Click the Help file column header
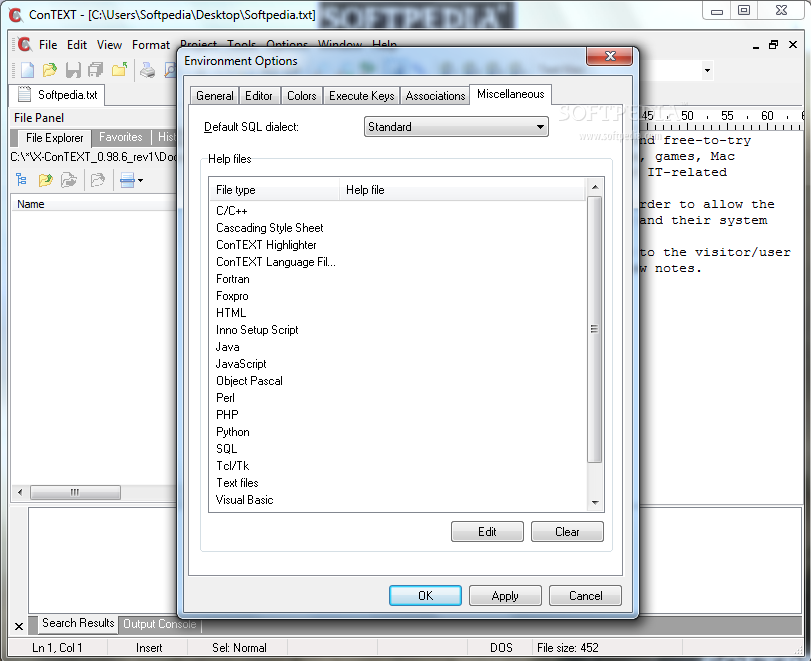 462,190
